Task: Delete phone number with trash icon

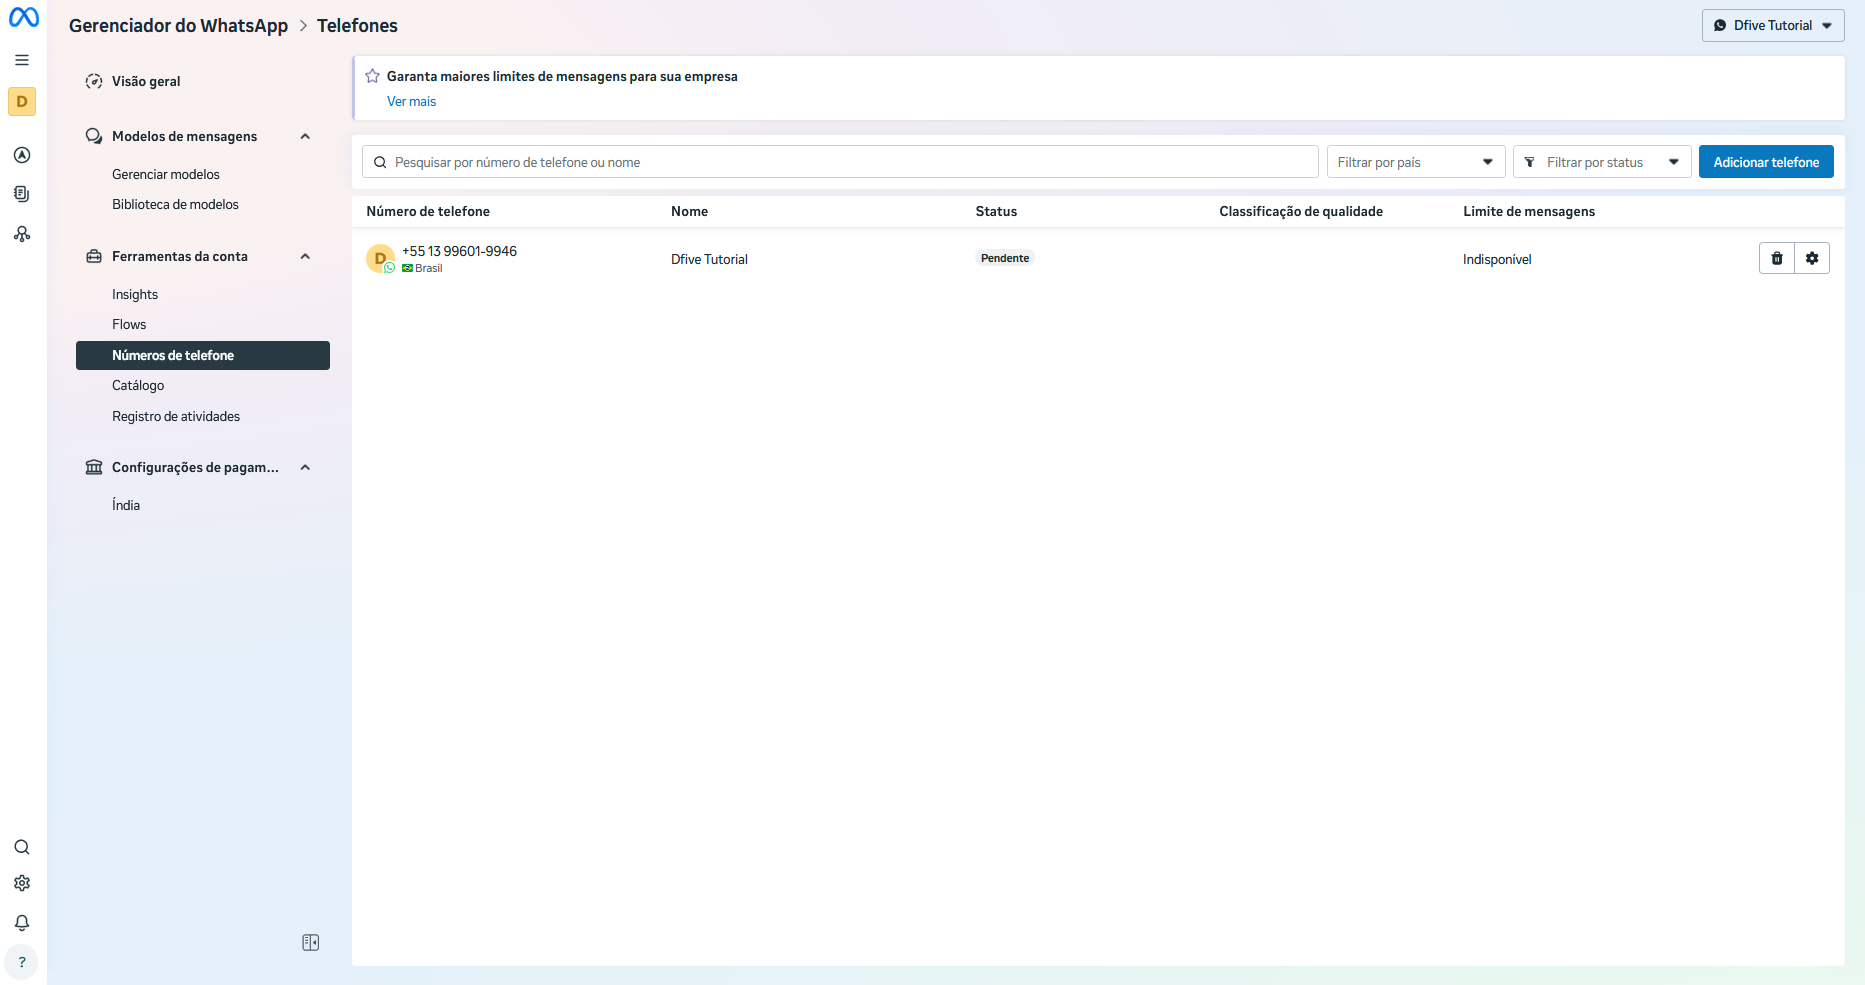Action: point(1776,258)
